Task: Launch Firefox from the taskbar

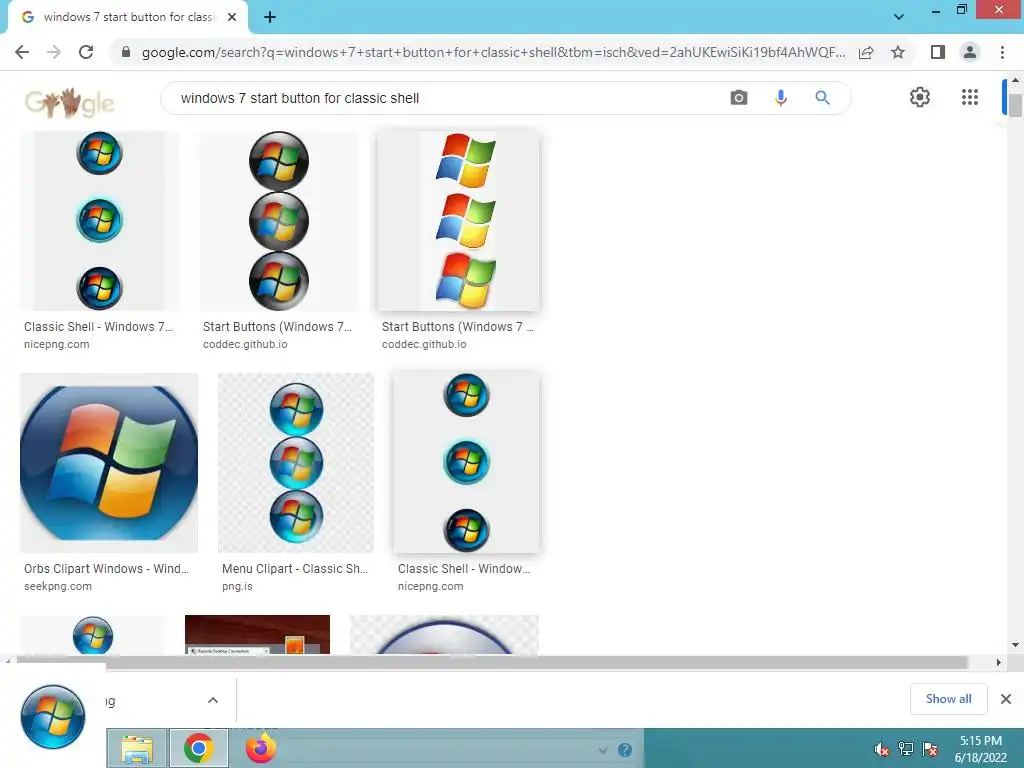Action: pos(261,748)
